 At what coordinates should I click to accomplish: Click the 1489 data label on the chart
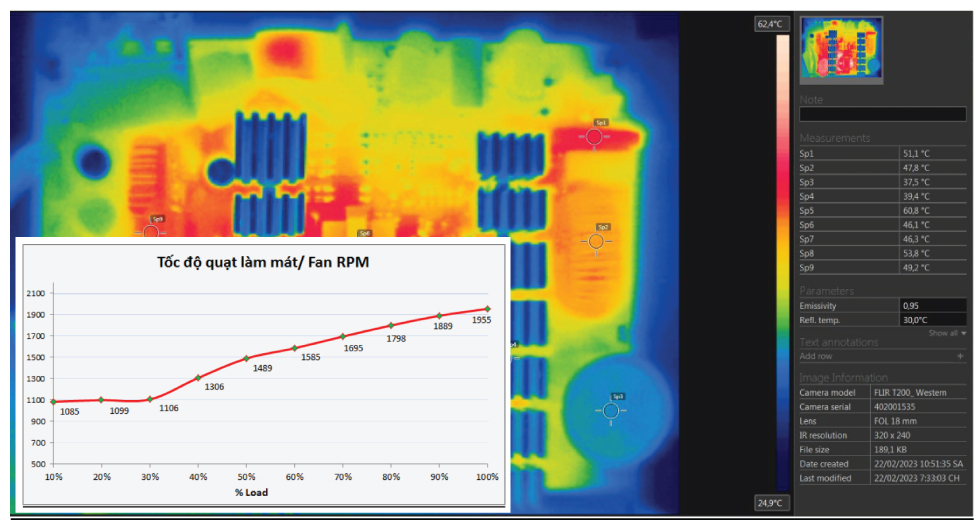coord(262,369)
